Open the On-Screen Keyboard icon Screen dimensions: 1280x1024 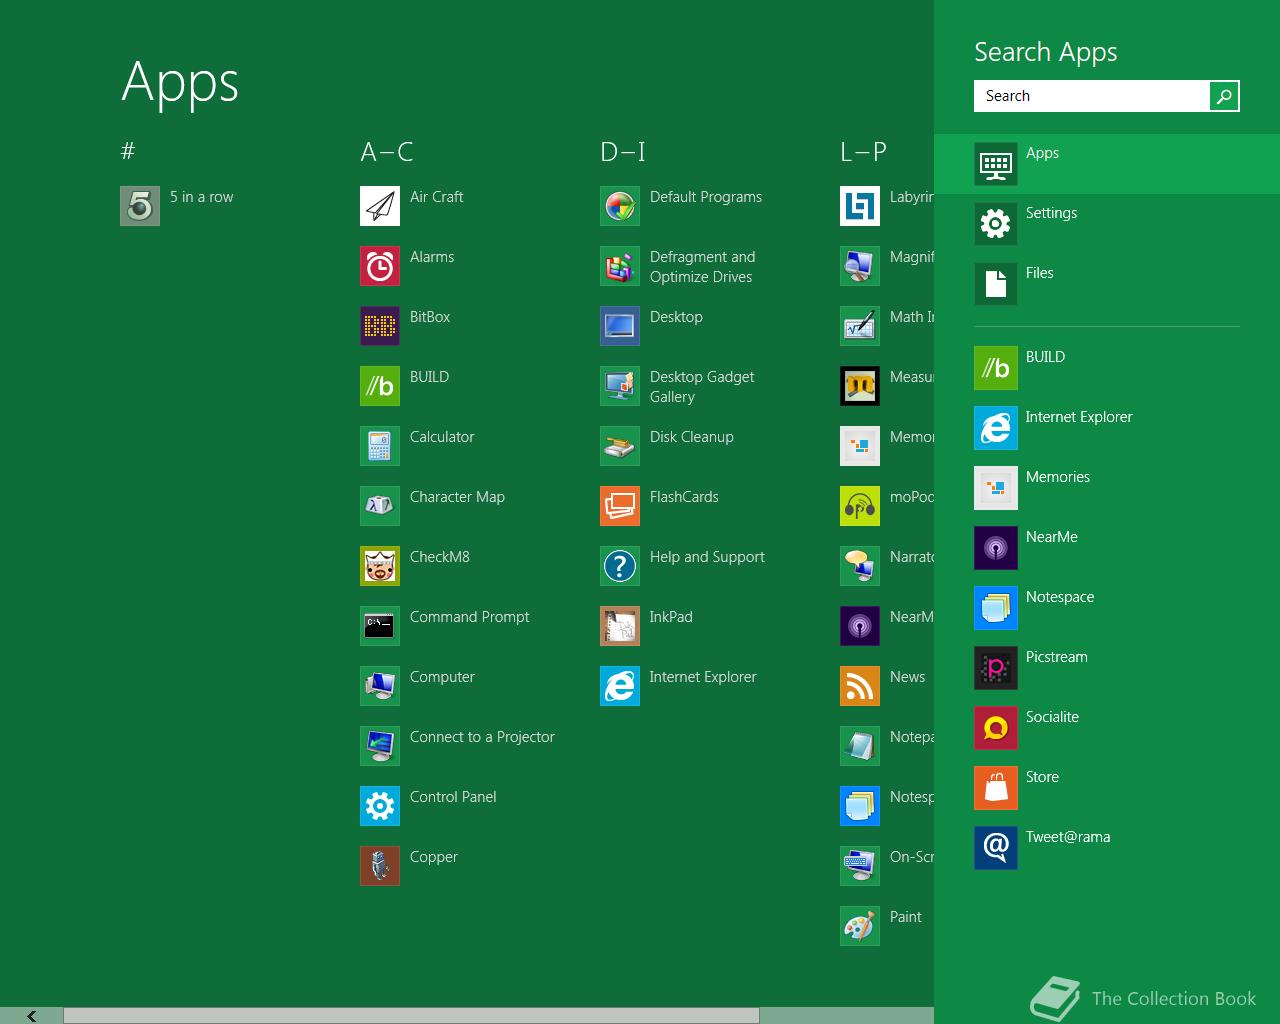point(860,866)
